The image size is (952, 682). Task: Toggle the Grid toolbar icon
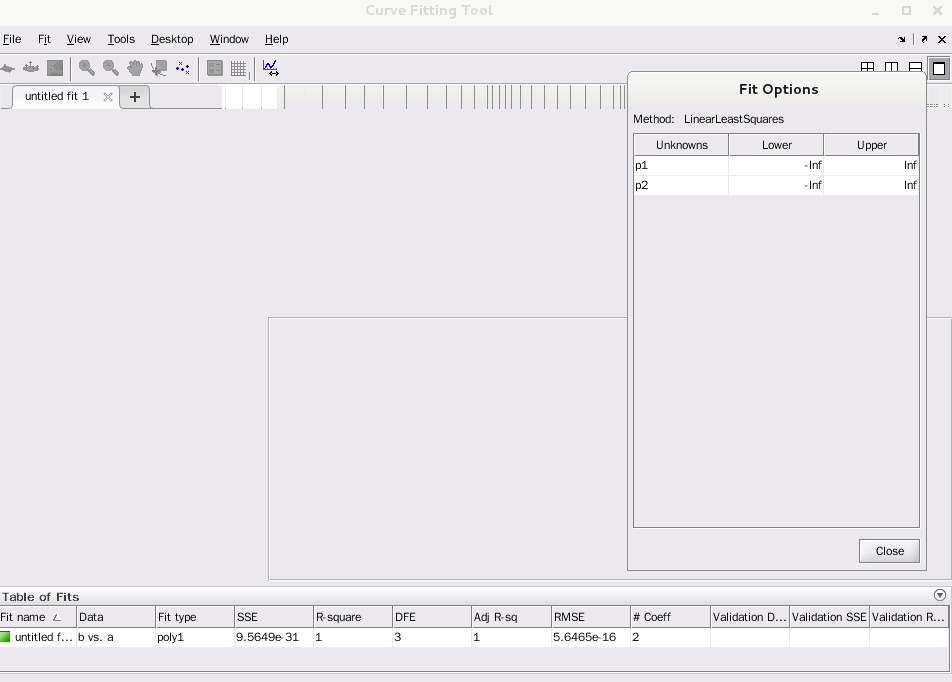239,68
